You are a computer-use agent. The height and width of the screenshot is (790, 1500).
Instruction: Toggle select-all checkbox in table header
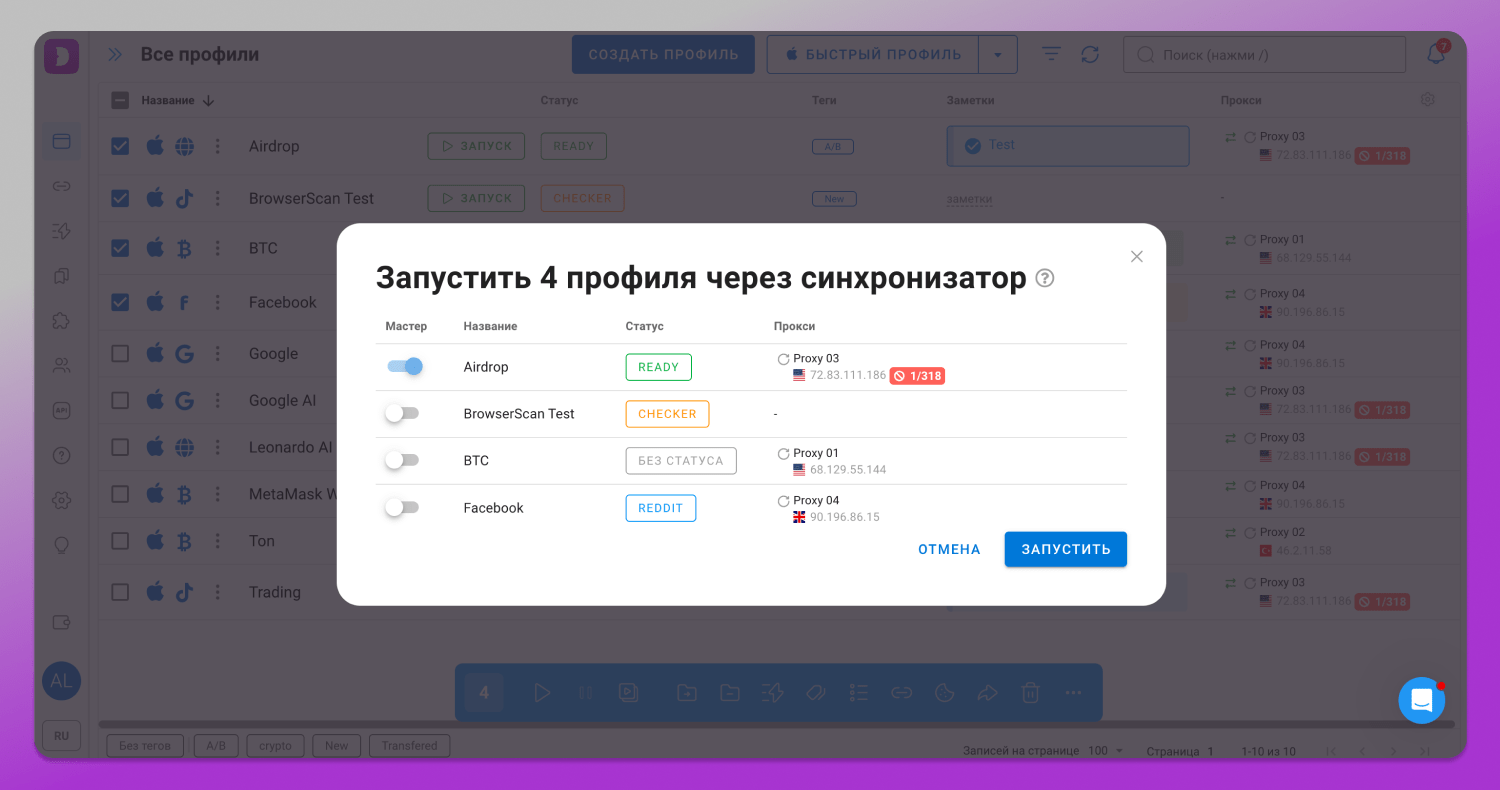(x=120, y=100)
